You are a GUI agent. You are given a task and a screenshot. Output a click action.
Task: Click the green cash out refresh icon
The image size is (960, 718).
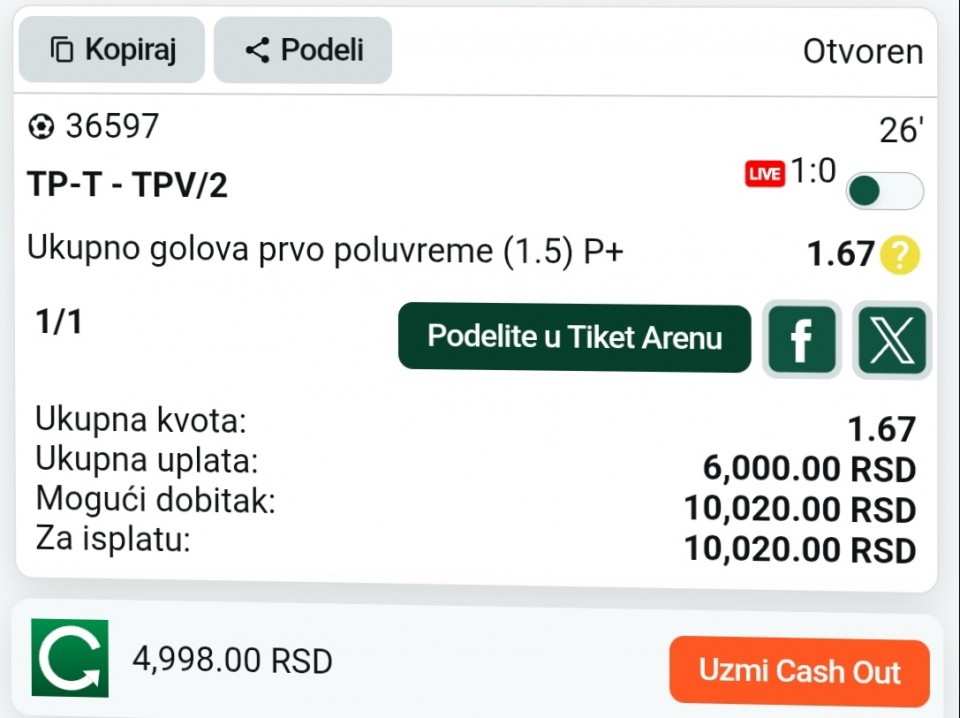pyautogui.click(x=70, y=658)
